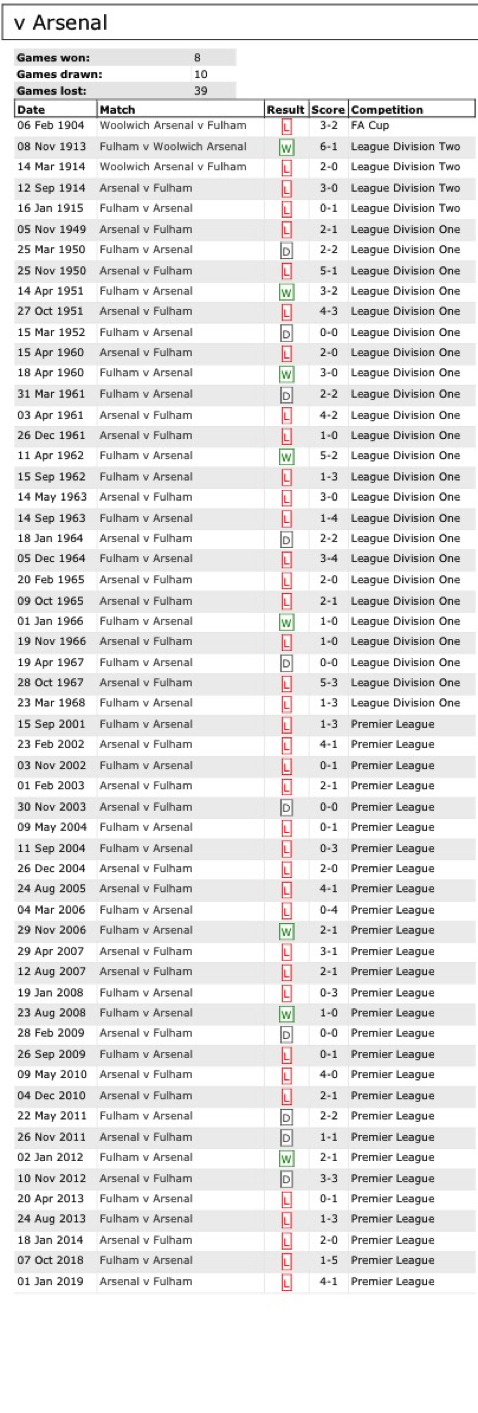Viewport: 478px width, 1413px height.
Task: Click the W result icon for 29 Nov 2006
Action: (286, 931)
